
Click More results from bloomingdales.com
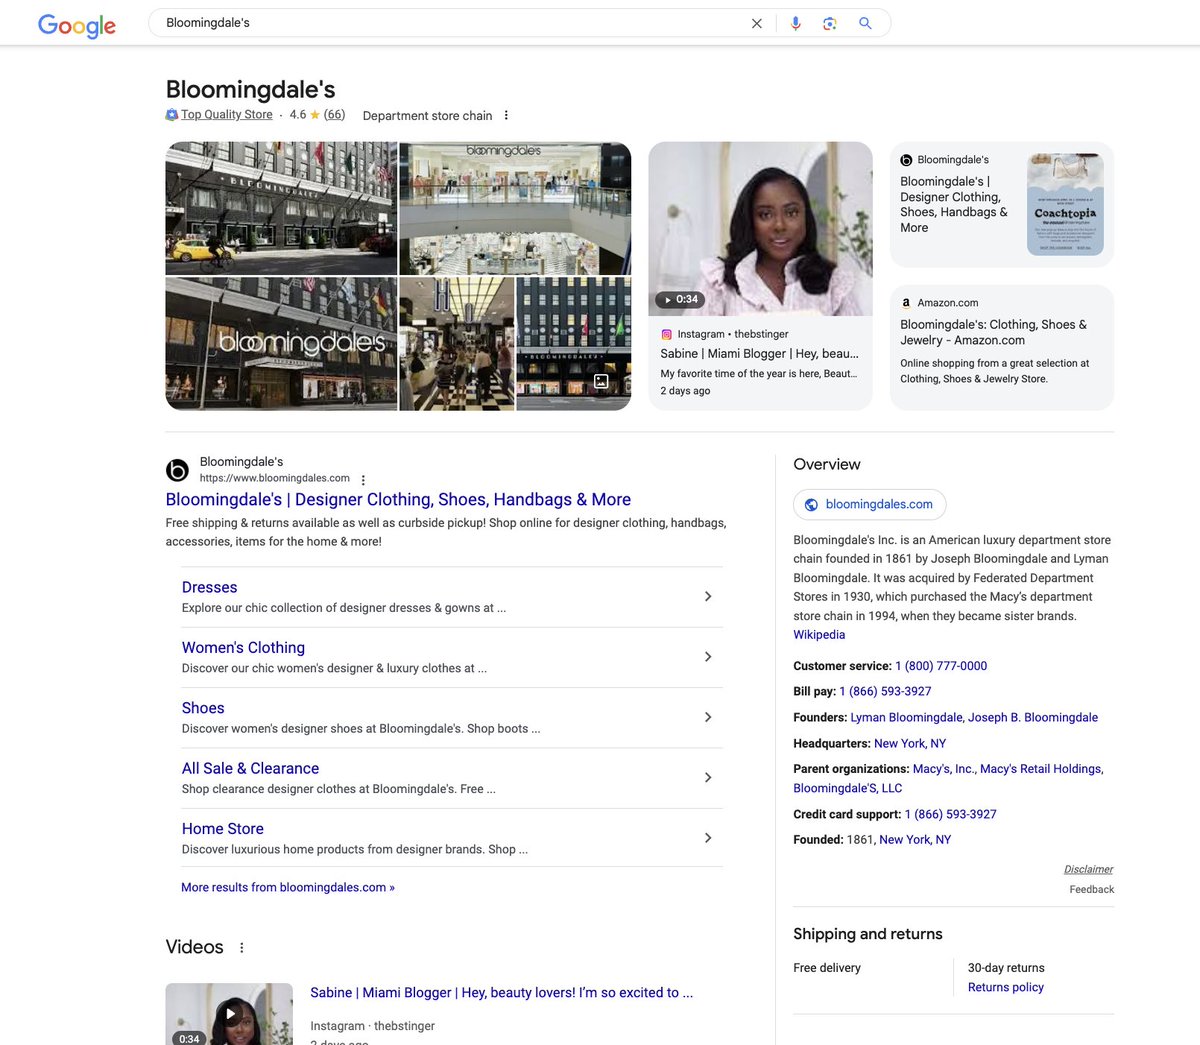(288, 887)
